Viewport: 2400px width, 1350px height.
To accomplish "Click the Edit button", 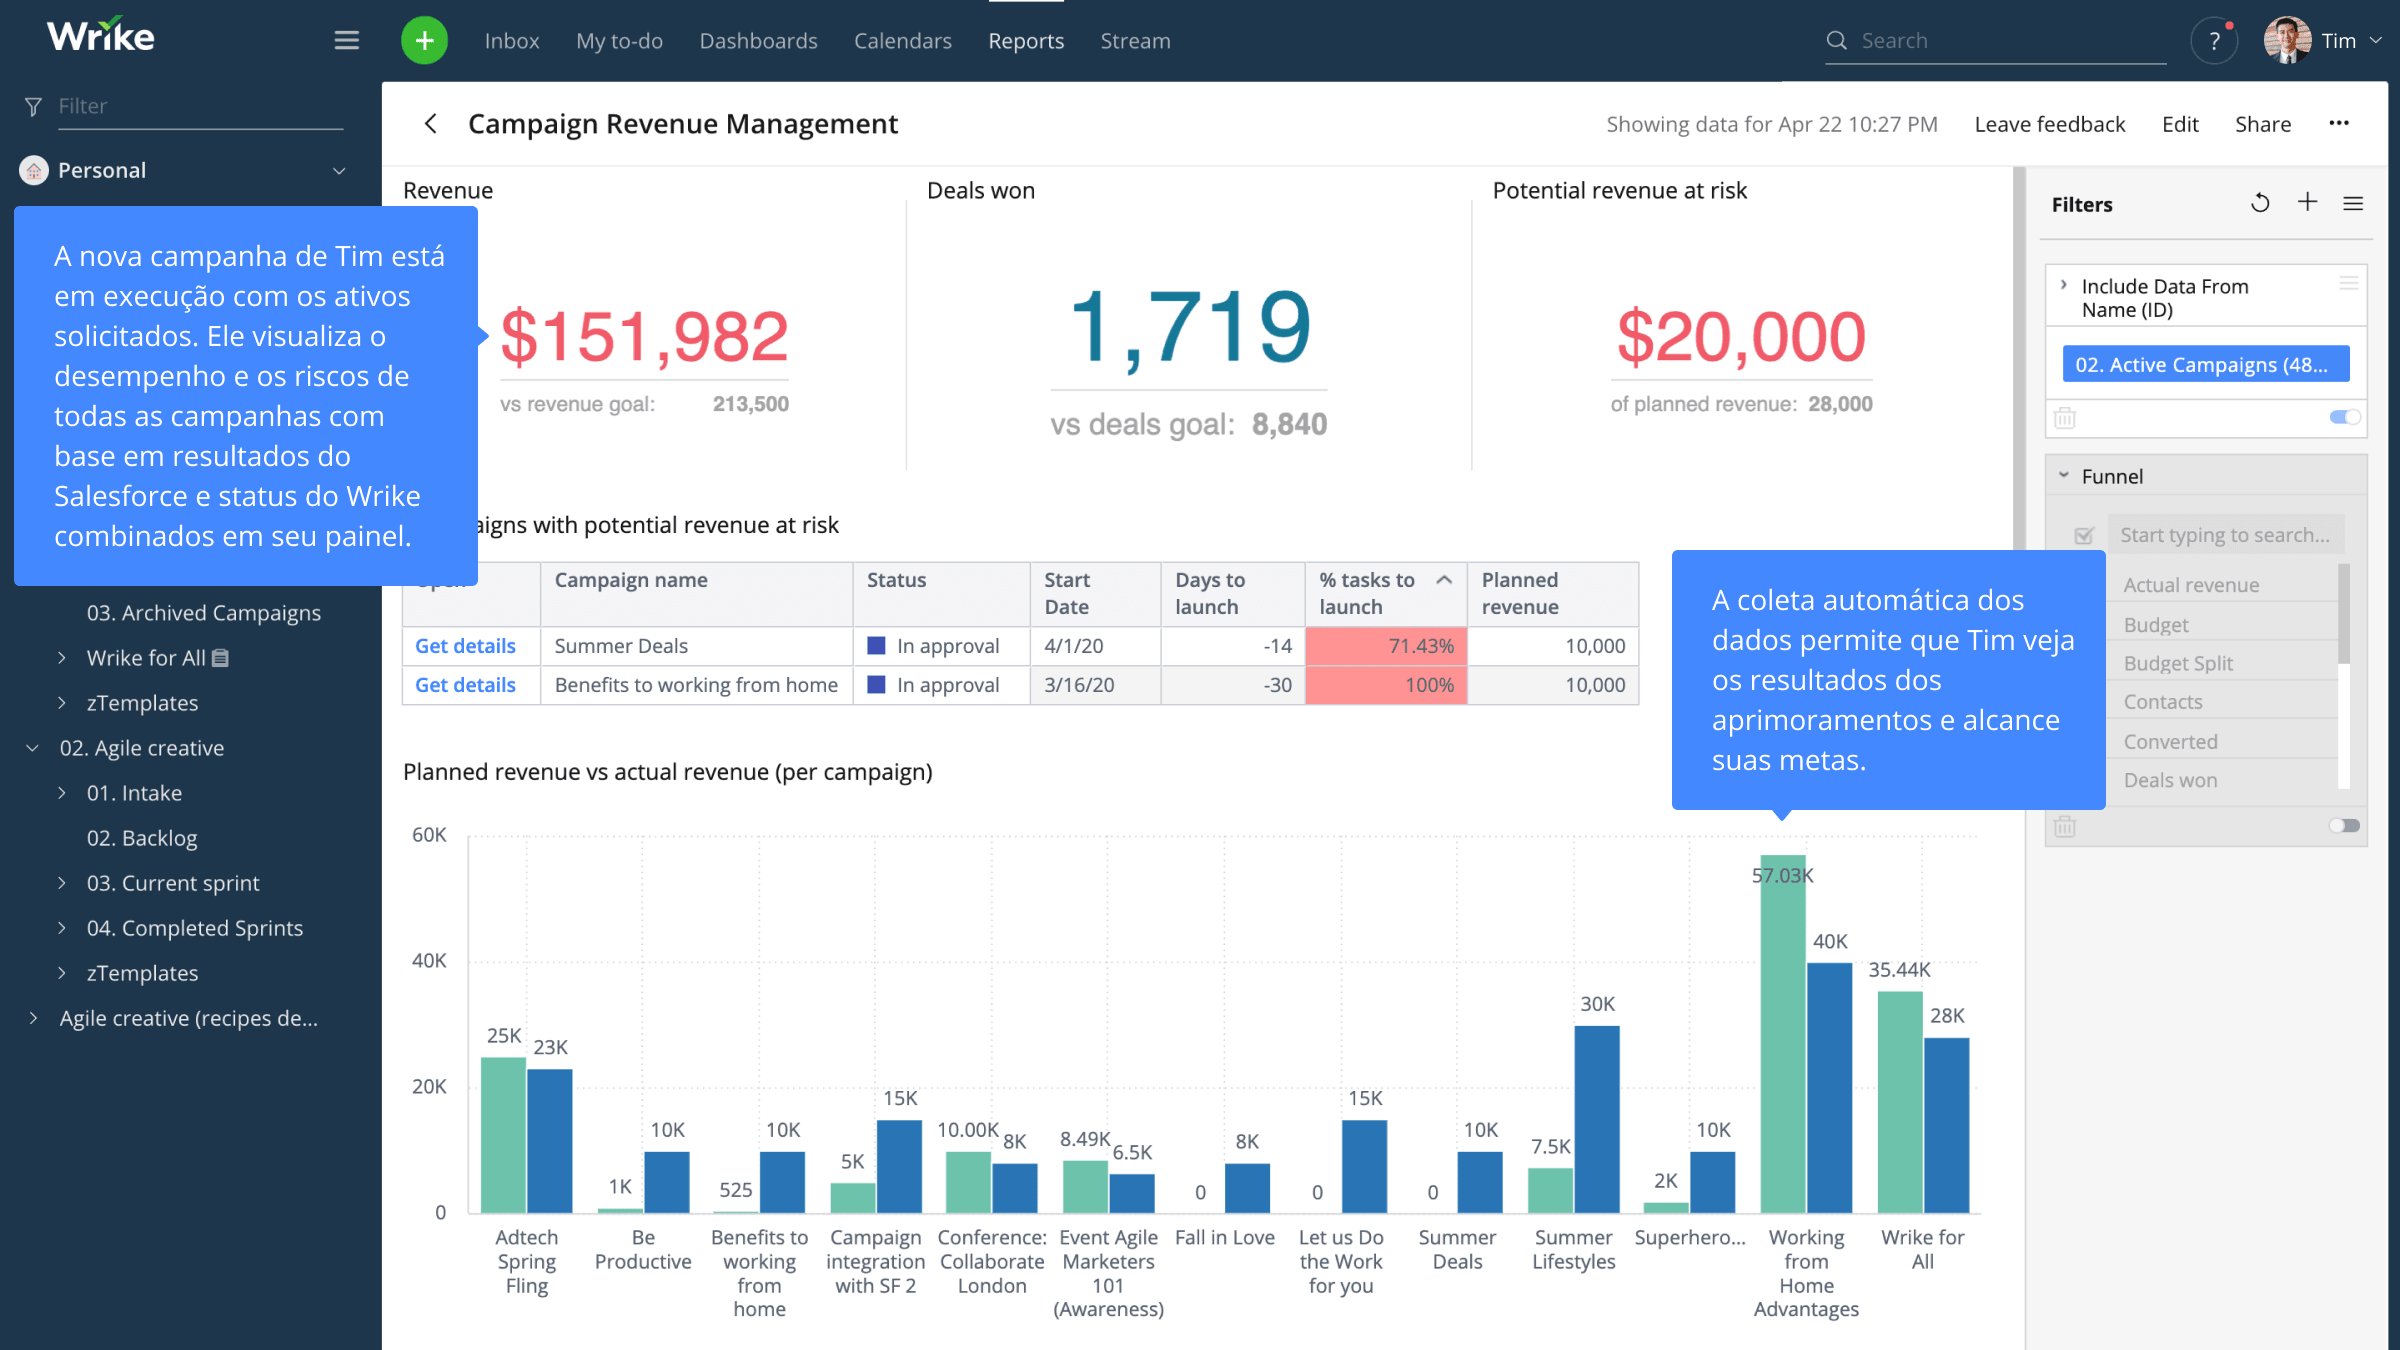I will coord(2180,124).
